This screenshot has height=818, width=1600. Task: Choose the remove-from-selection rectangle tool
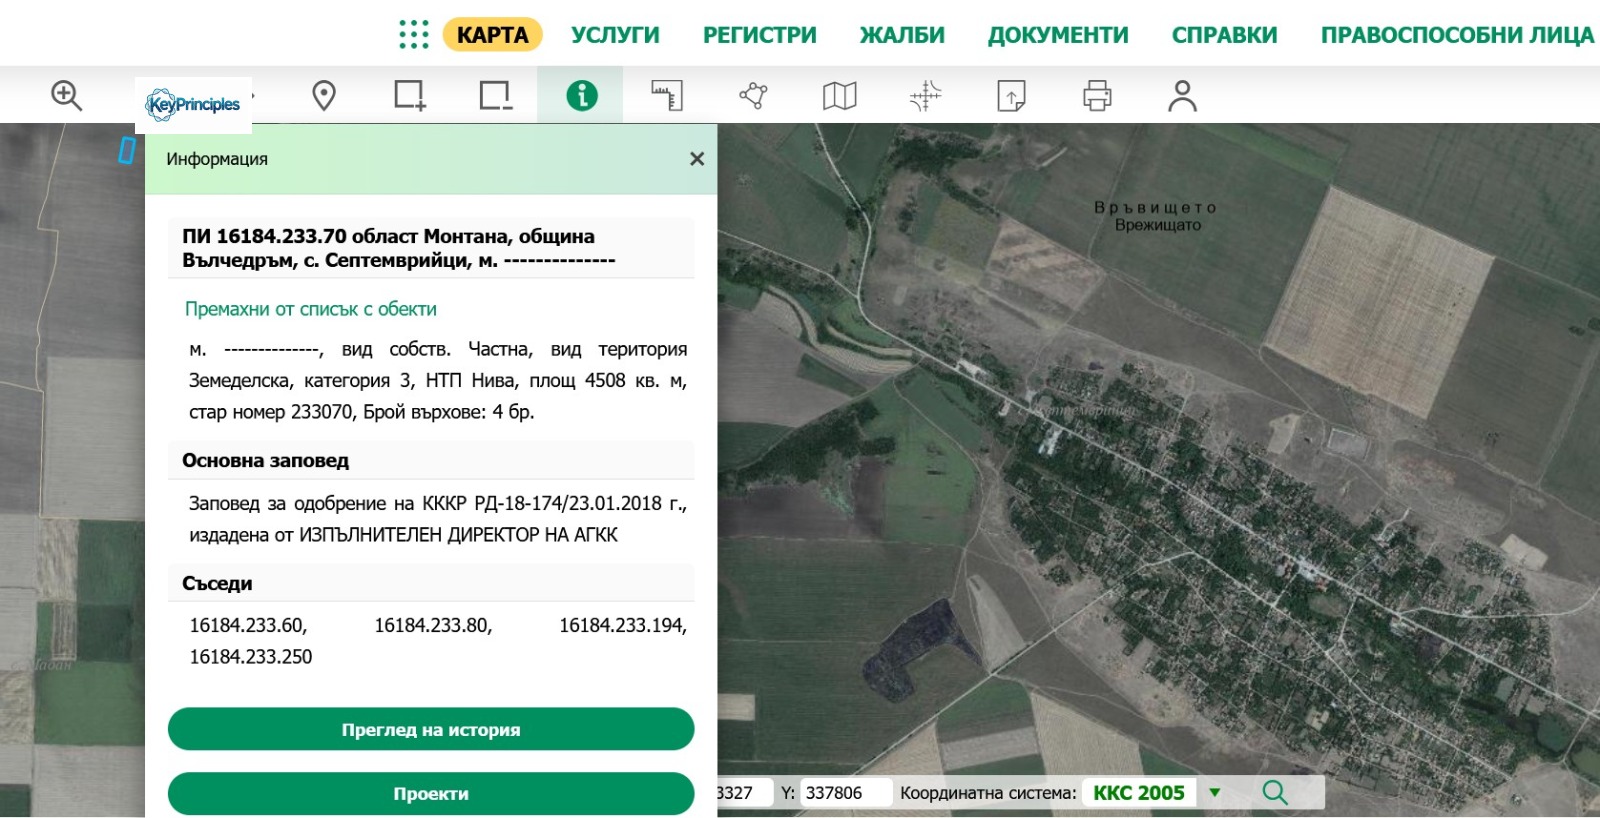click(x=496, y=96)
